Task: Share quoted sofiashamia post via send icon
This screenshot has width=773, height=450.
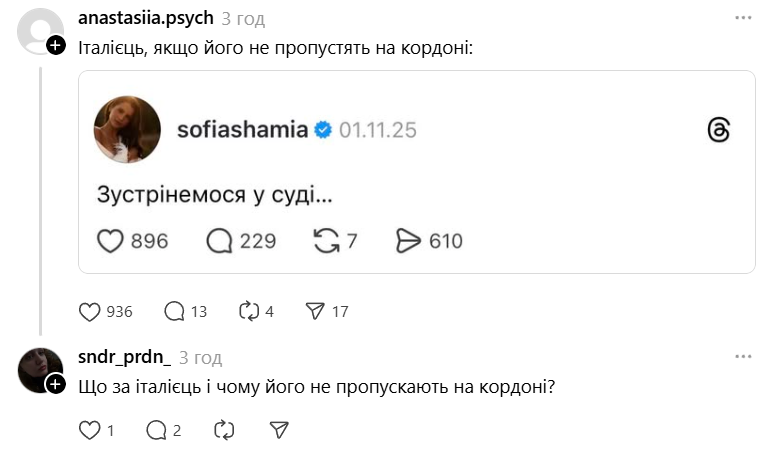Action: [410, 240]
